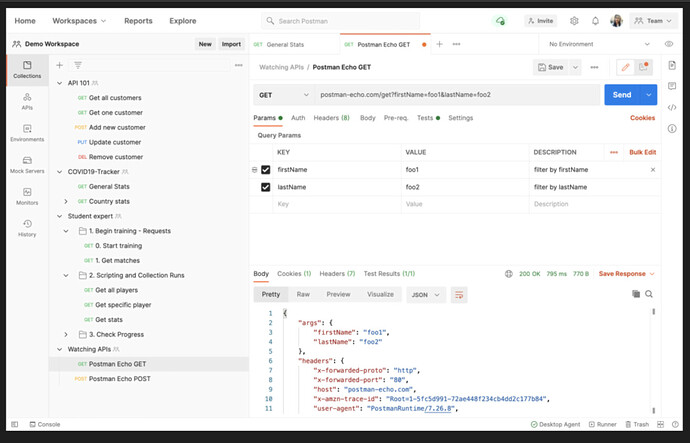Go to Reports in top navigation
This screenshot has width=690, height=443.
[138, 21]
